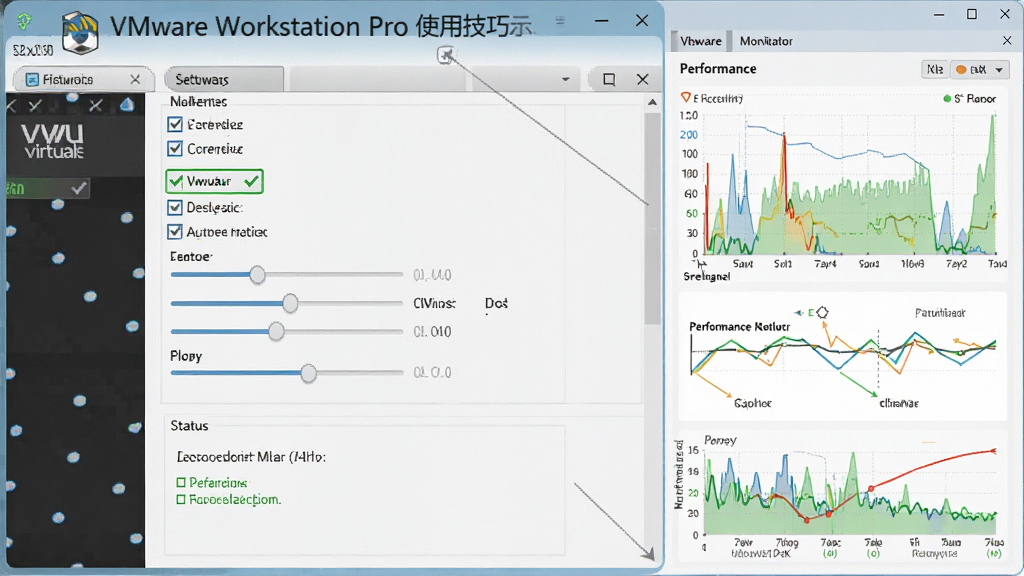Viewport: 1024px width, 576px height.
Task: Toggle the Ferenslee checkbox
Action: coord(175,124)
